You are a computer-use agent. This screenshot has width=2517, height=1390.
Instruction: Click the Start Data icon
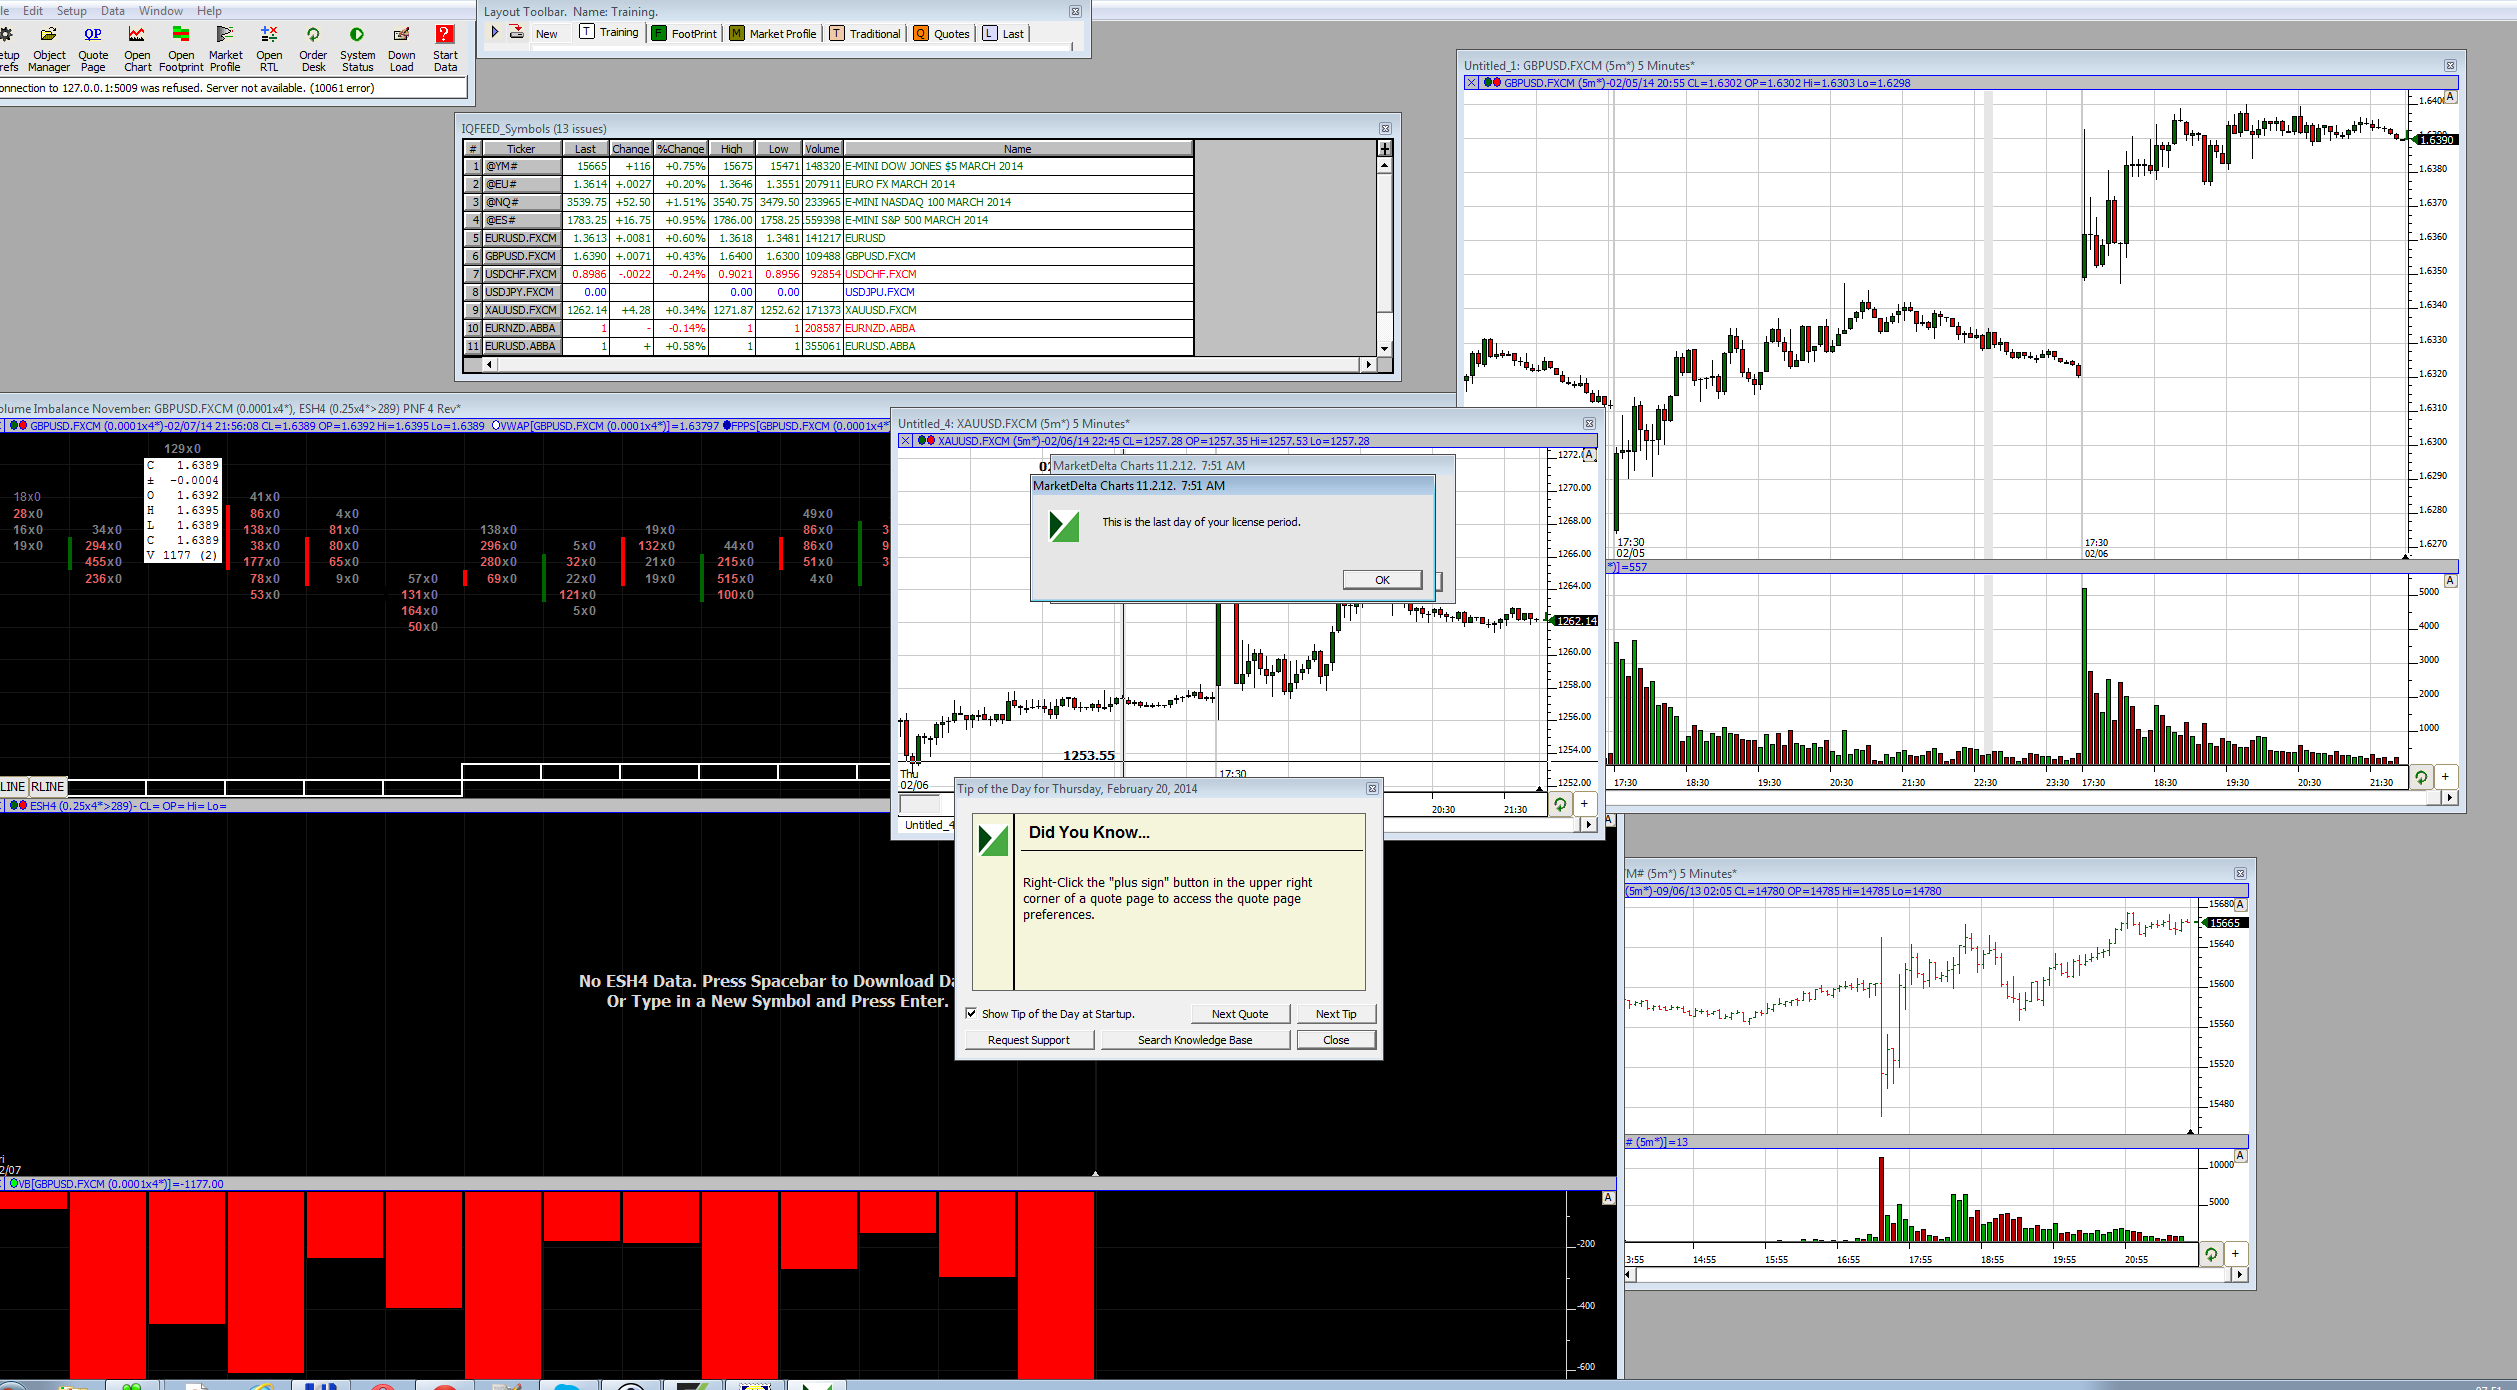[445, 47]
